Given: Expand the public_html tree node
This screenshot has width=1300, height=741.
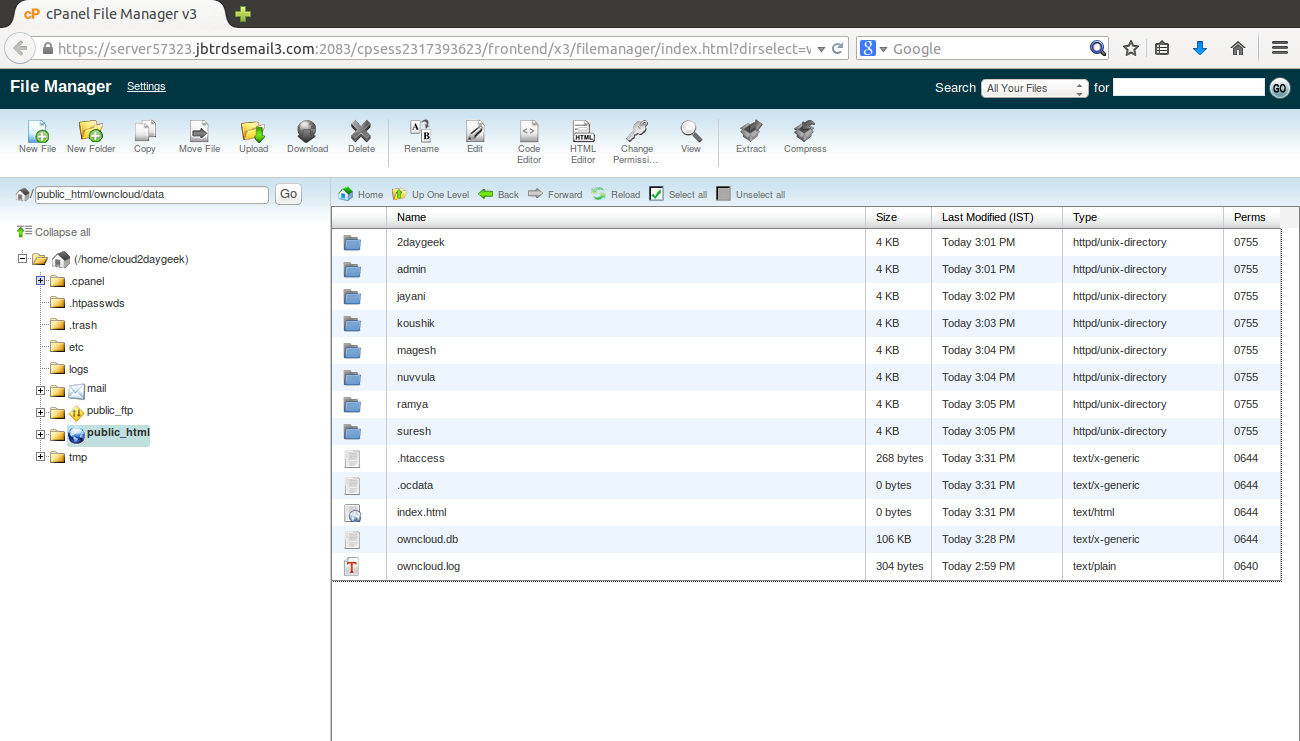Looking at the screenshot, I should [41, 434].
